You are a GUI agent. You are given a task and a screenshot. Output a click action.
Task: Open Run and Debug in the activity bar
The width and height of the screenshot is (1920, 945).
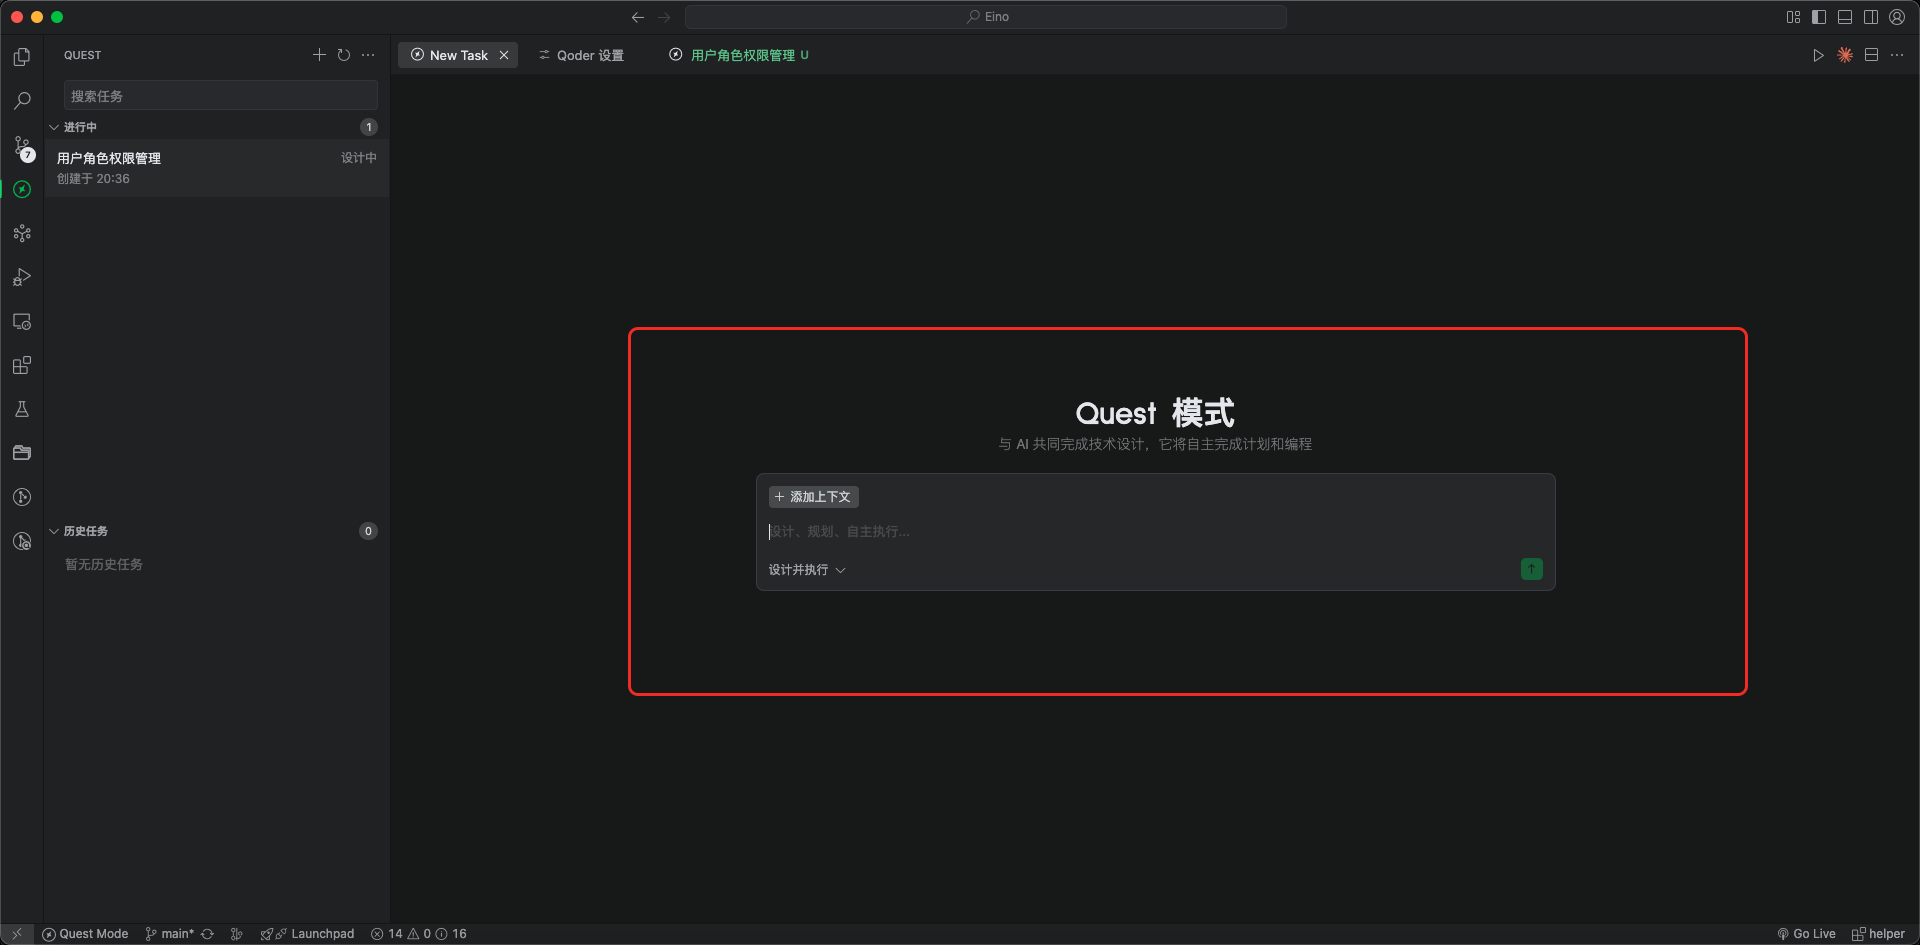tap(22, 277)
